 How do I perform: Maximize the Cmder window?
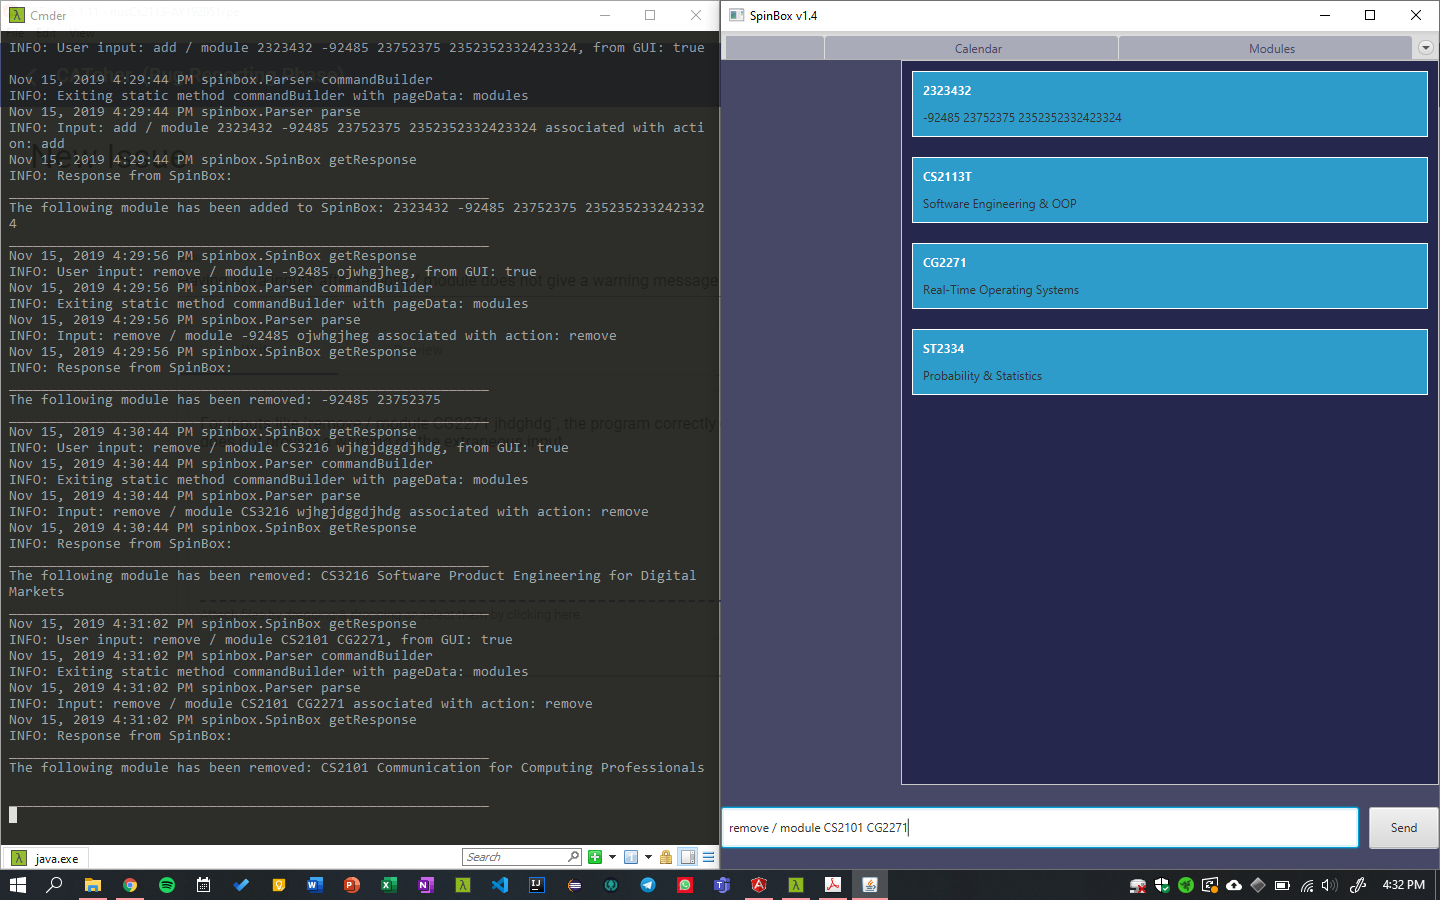click(650, 15)
